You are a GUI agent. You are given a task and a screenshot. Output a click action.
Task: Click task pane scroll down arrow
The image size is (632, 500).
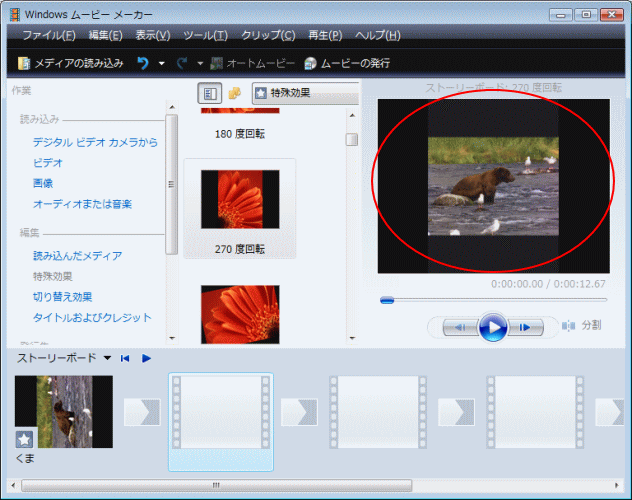(172, 338)
